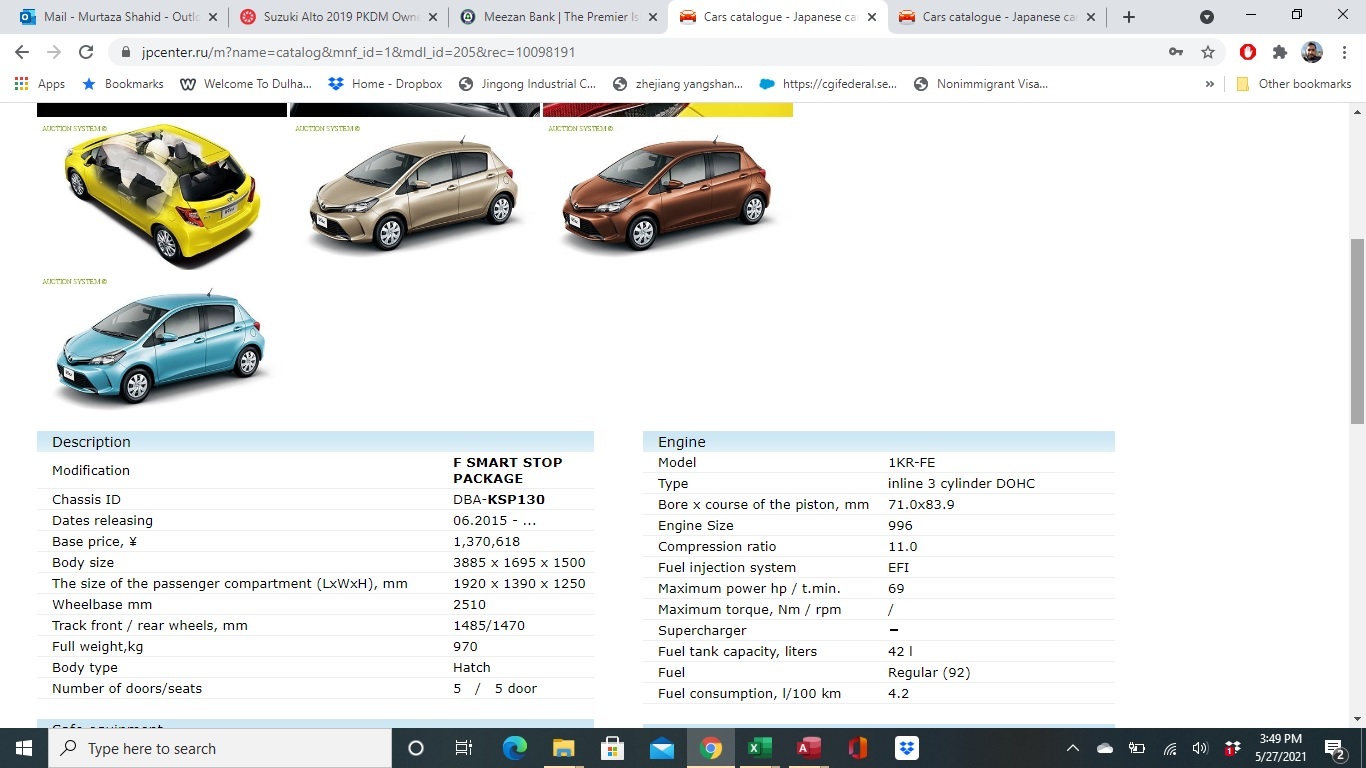Open Task View in taskbar
The height and width of the screenshot is (768, 1366).
click(464, 748)
